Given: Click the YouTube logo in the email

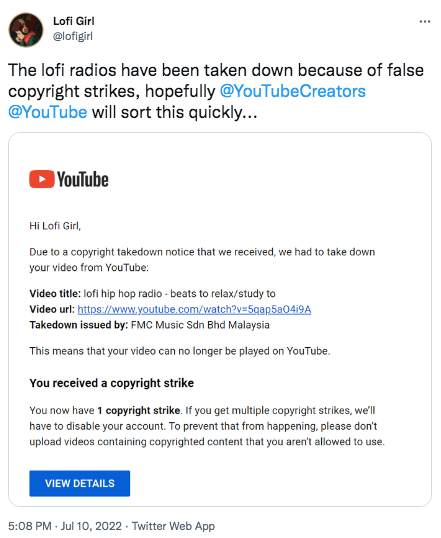Looking at the screenshot, I should click(69, 179).
